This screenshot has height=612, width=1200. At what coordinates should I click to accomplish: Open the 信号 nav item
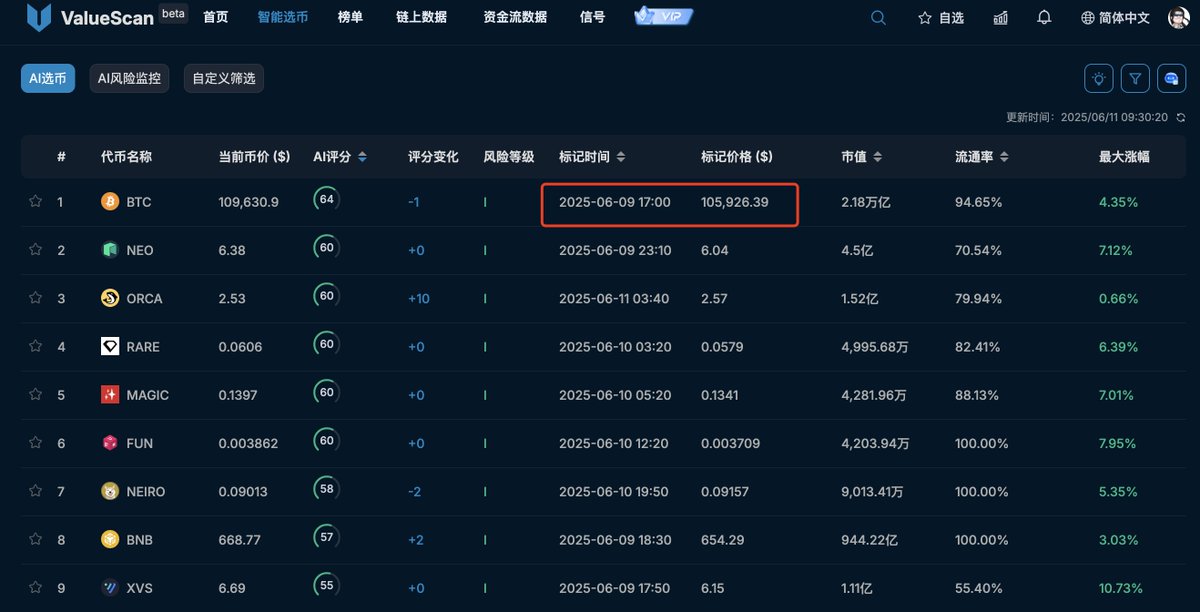(x=592, y=17)
